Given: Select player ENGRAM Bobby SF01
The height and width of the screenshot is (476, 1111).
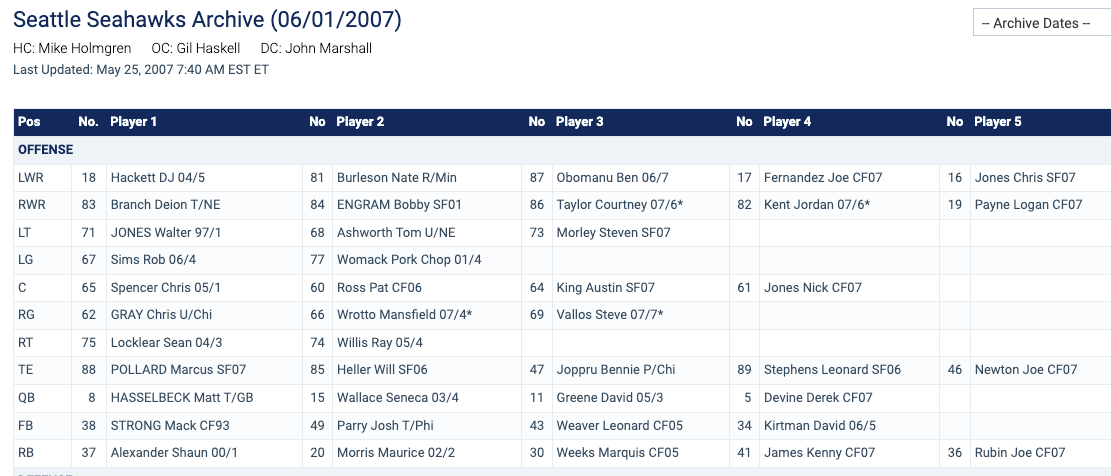Looking at the screenshot, I should (399, 205).
